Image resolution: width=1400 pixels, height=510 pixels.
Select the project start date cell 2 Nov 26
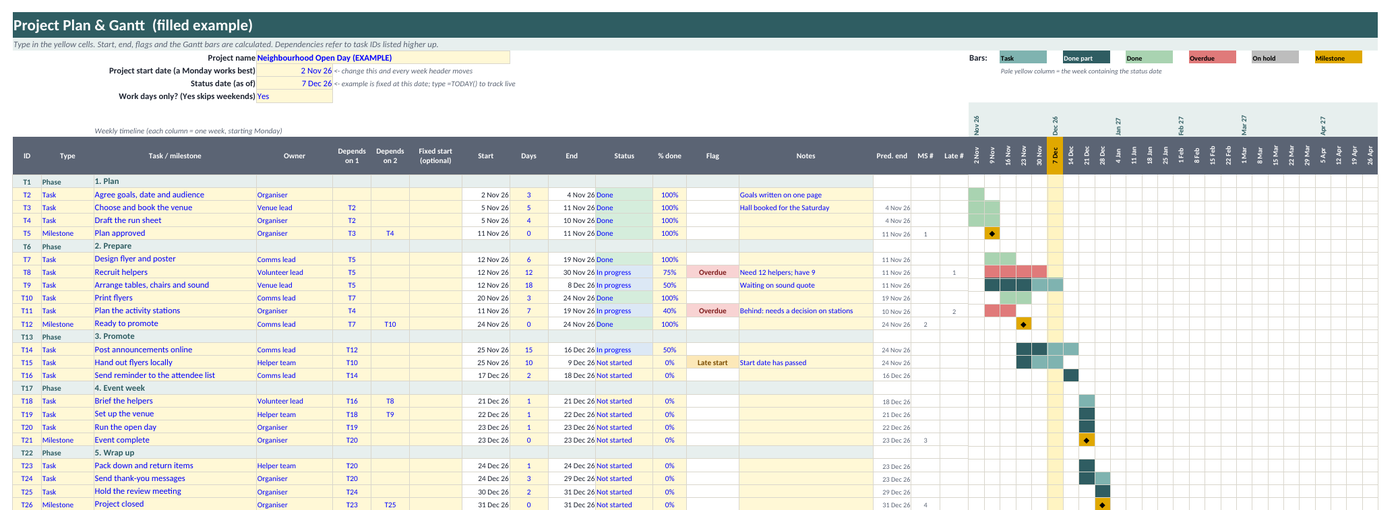point(294,71)
